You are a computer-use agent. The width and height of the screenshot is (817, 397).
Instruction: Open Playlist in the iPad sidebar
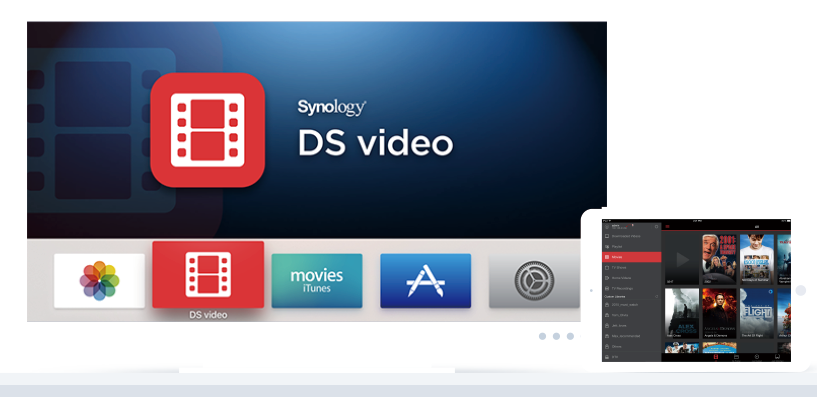click(632, 246)
